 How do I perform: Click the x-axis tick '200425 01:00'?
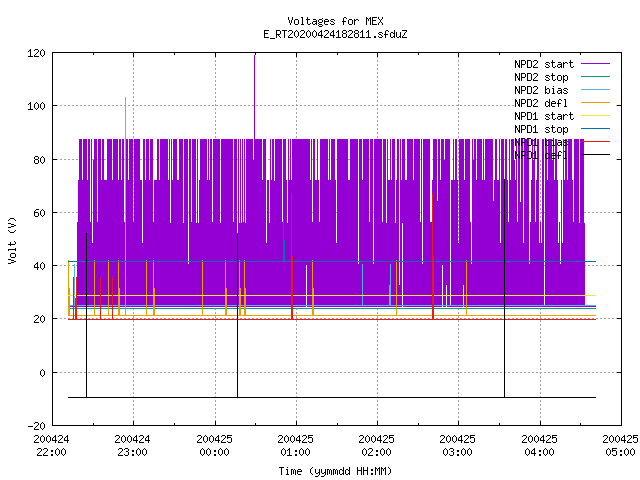tap(296, 446)
